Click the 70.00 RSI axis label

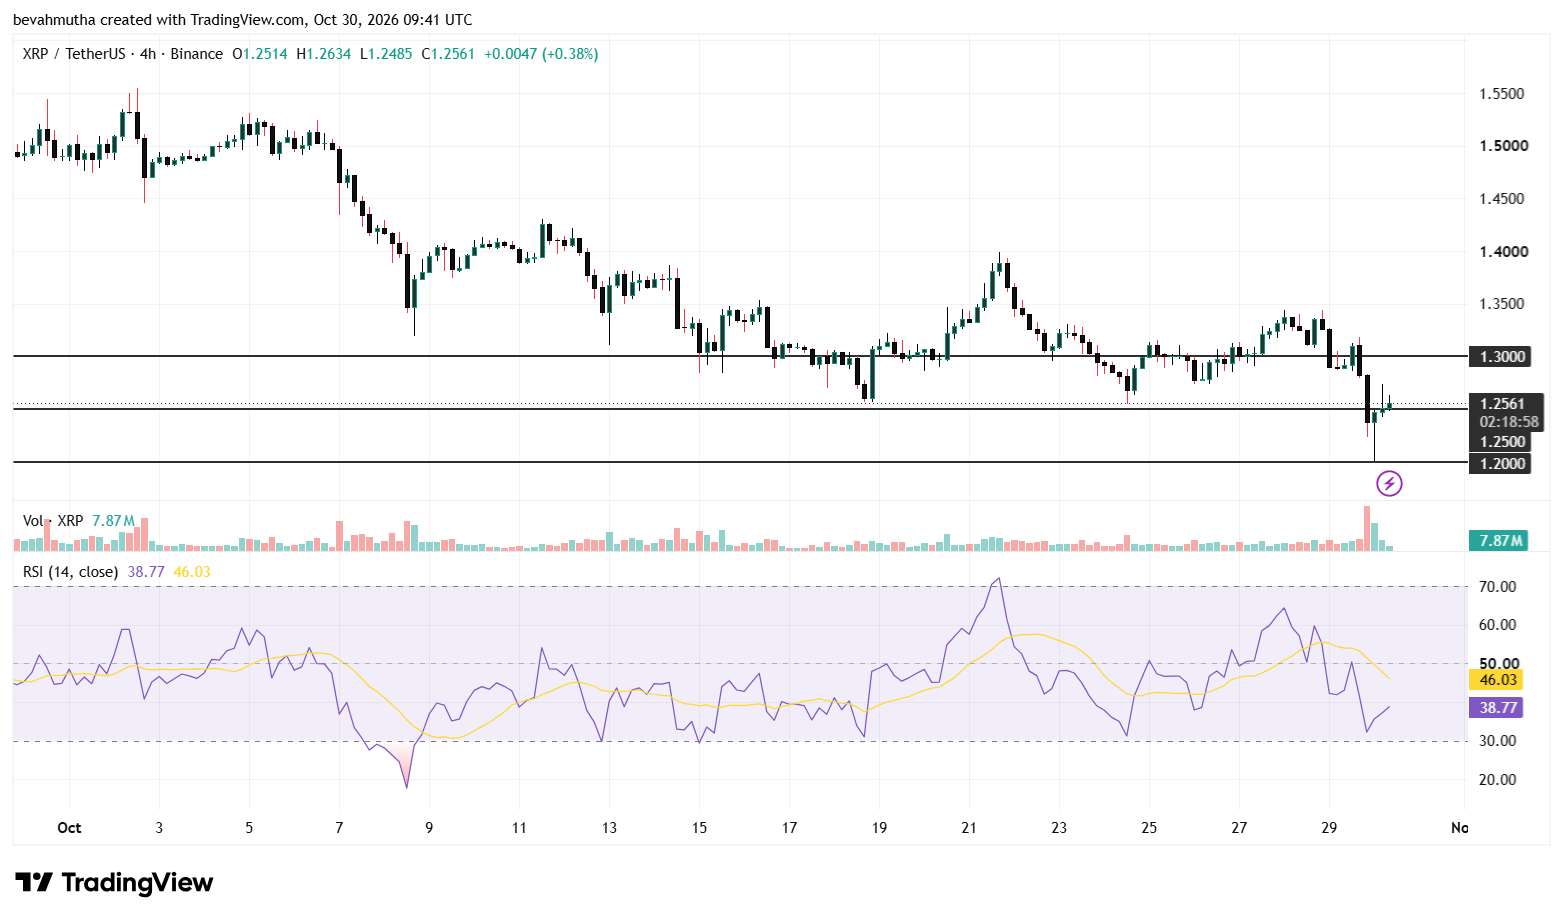1498,587
